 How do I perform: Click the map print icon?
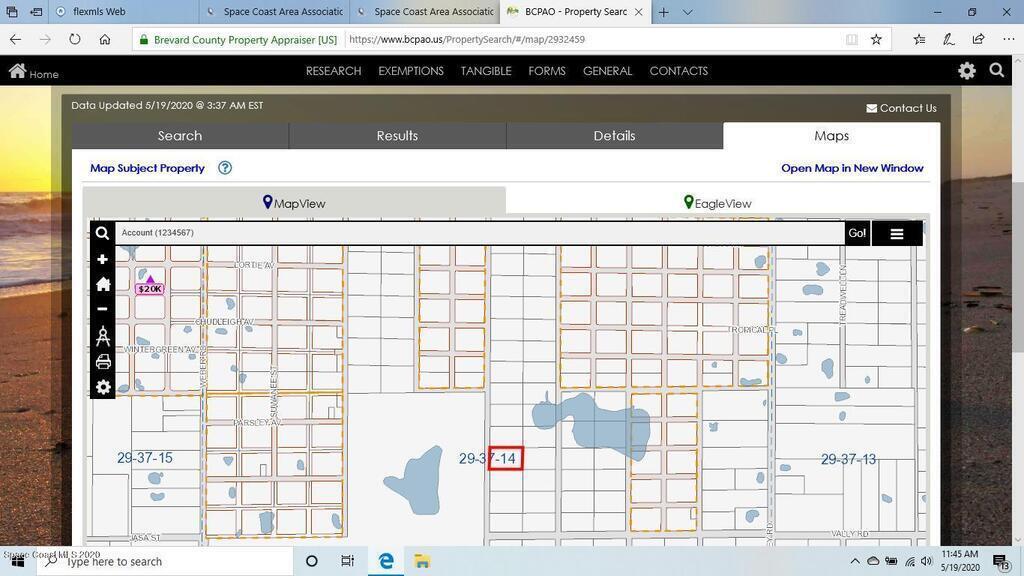click(x=102, y=362)
